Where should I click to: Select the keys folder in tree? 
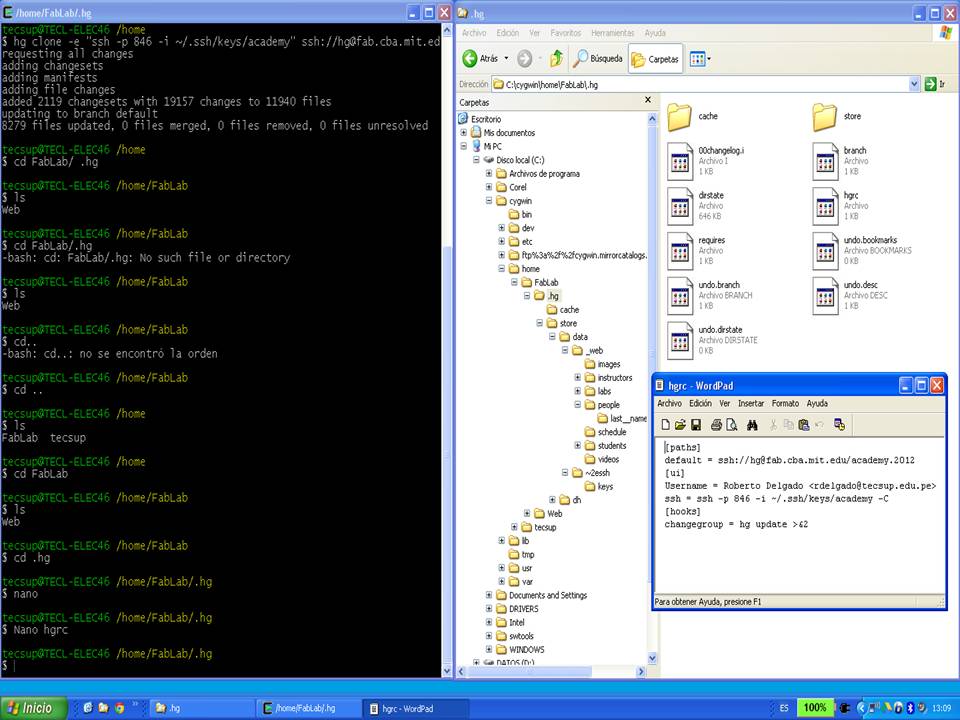pyautogui.click(x=599, y=487)
